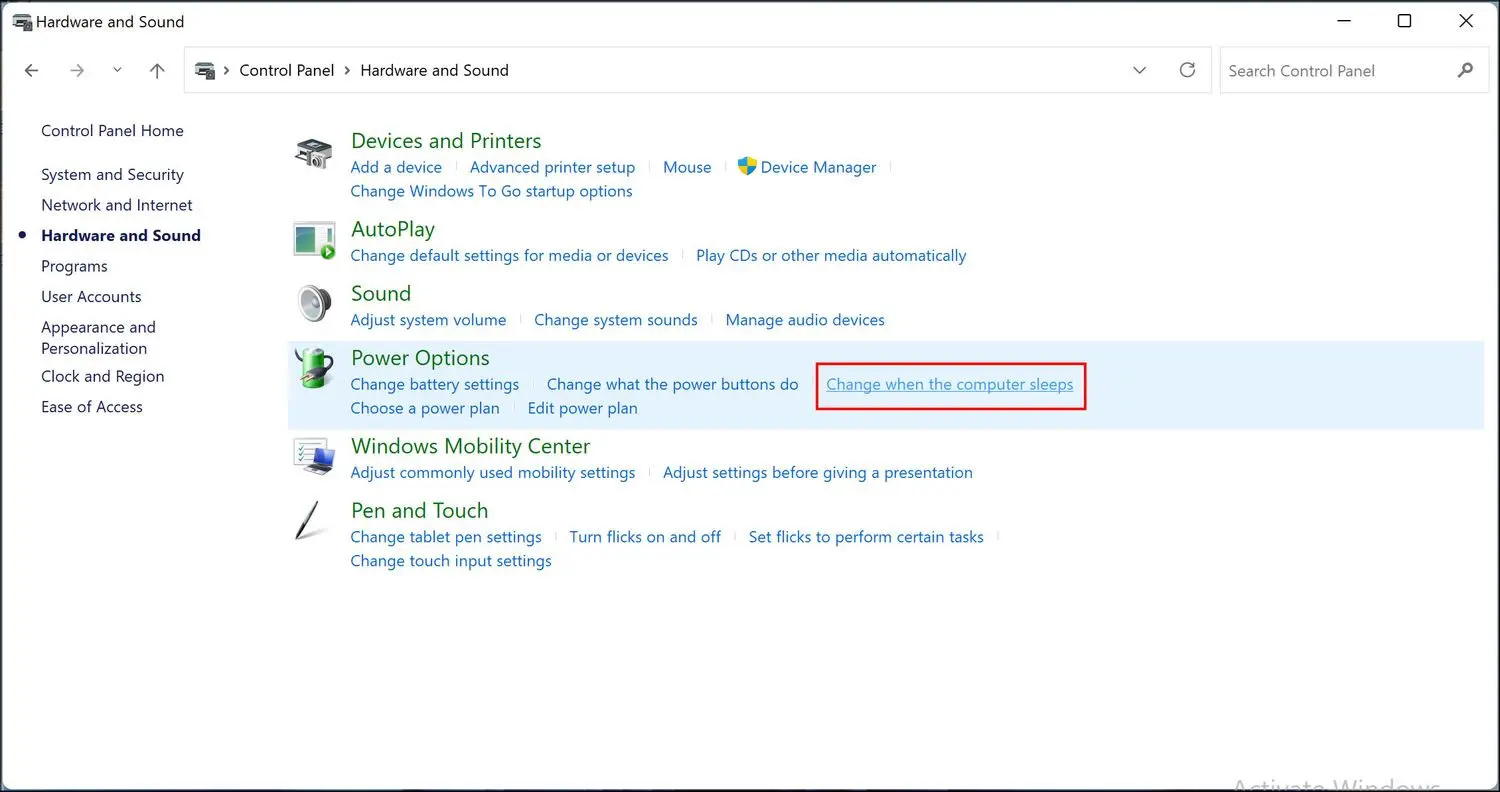The width and height of the screenshot is (1500, 792).
Task: Open System and Security in sidebar
Action: pyautogui.click(x=112, y=175)
